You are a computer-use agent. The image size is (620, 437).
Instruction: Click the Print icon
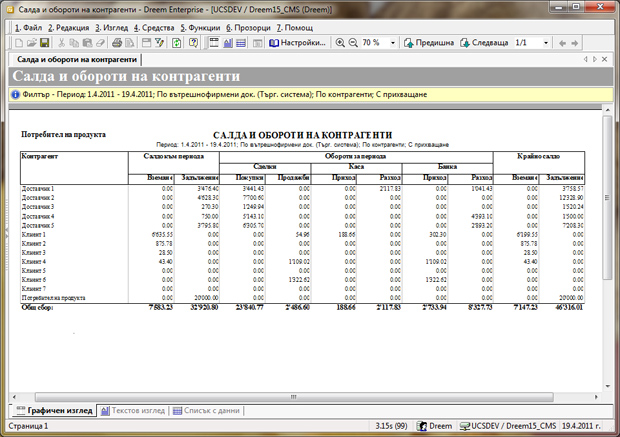(117, 43)
